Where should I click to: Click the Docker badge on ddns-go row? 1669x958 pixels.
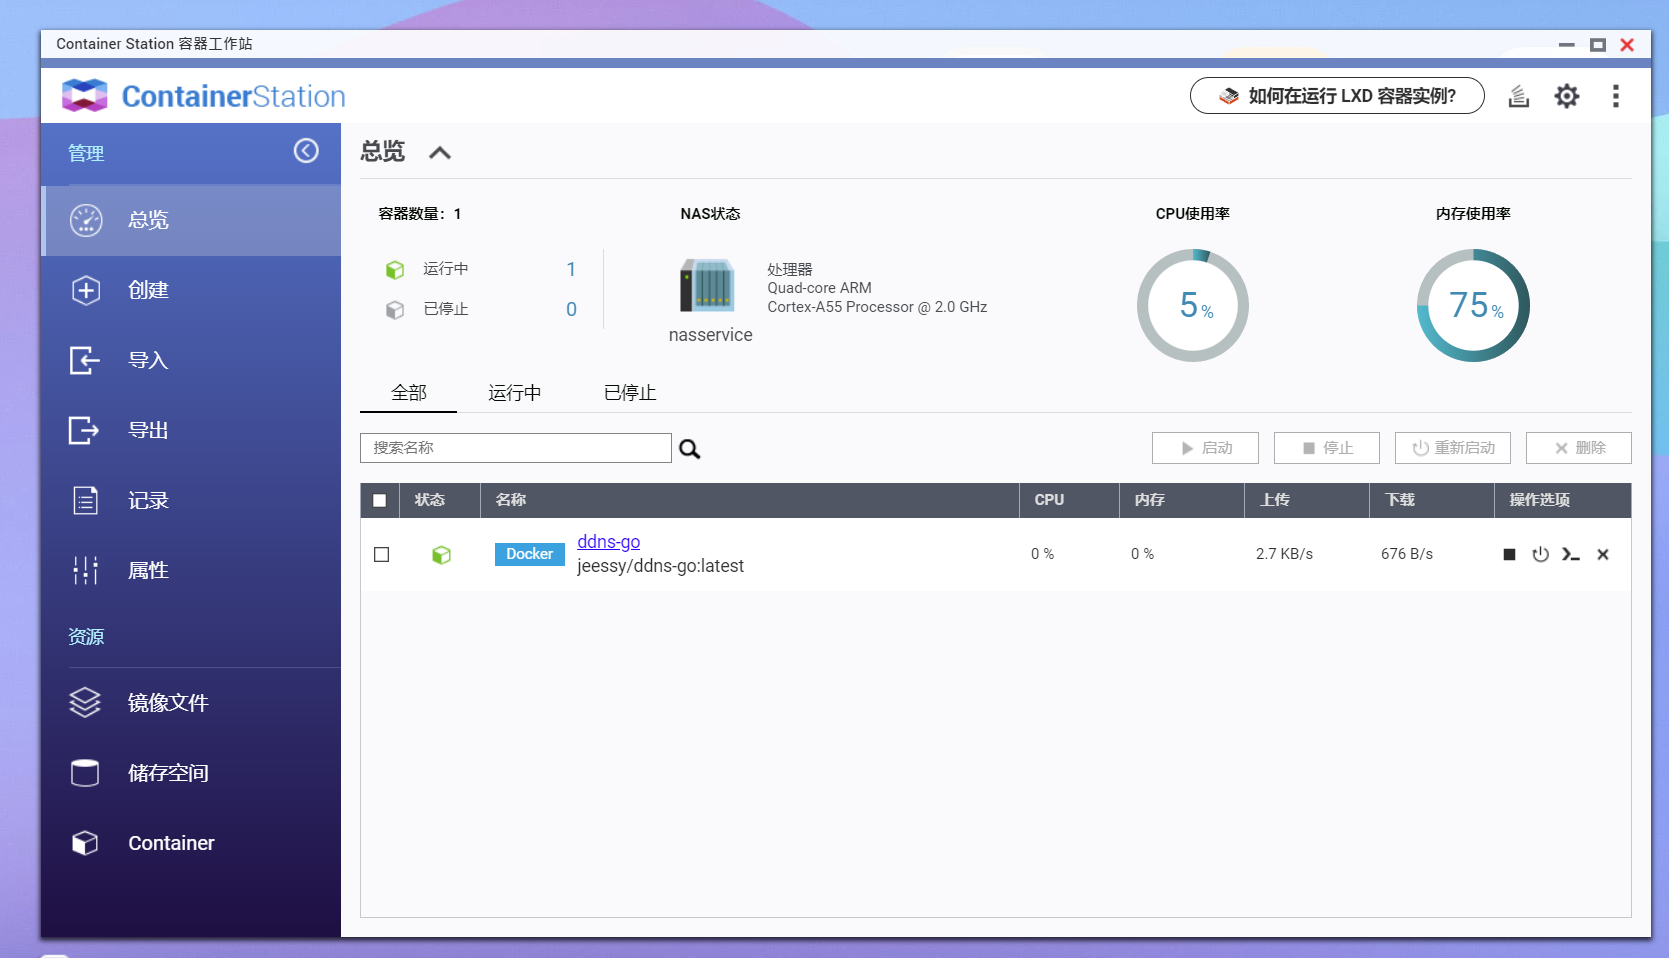[x=530, y=554]
